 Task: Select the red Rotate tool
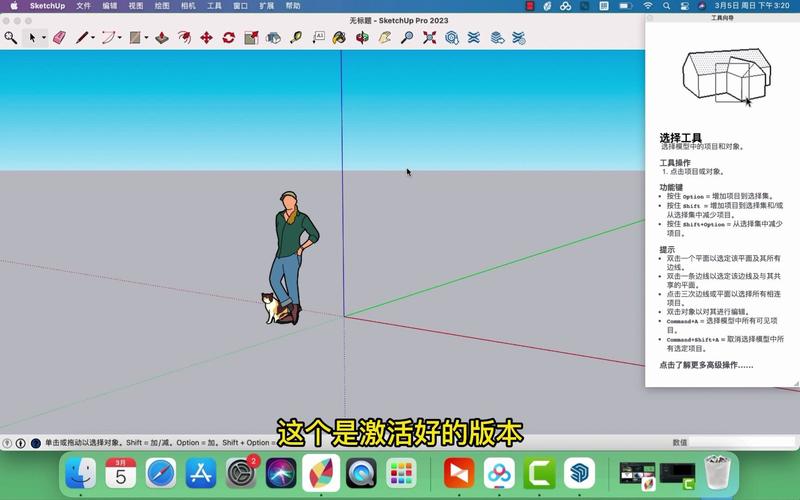pos(229,38)
